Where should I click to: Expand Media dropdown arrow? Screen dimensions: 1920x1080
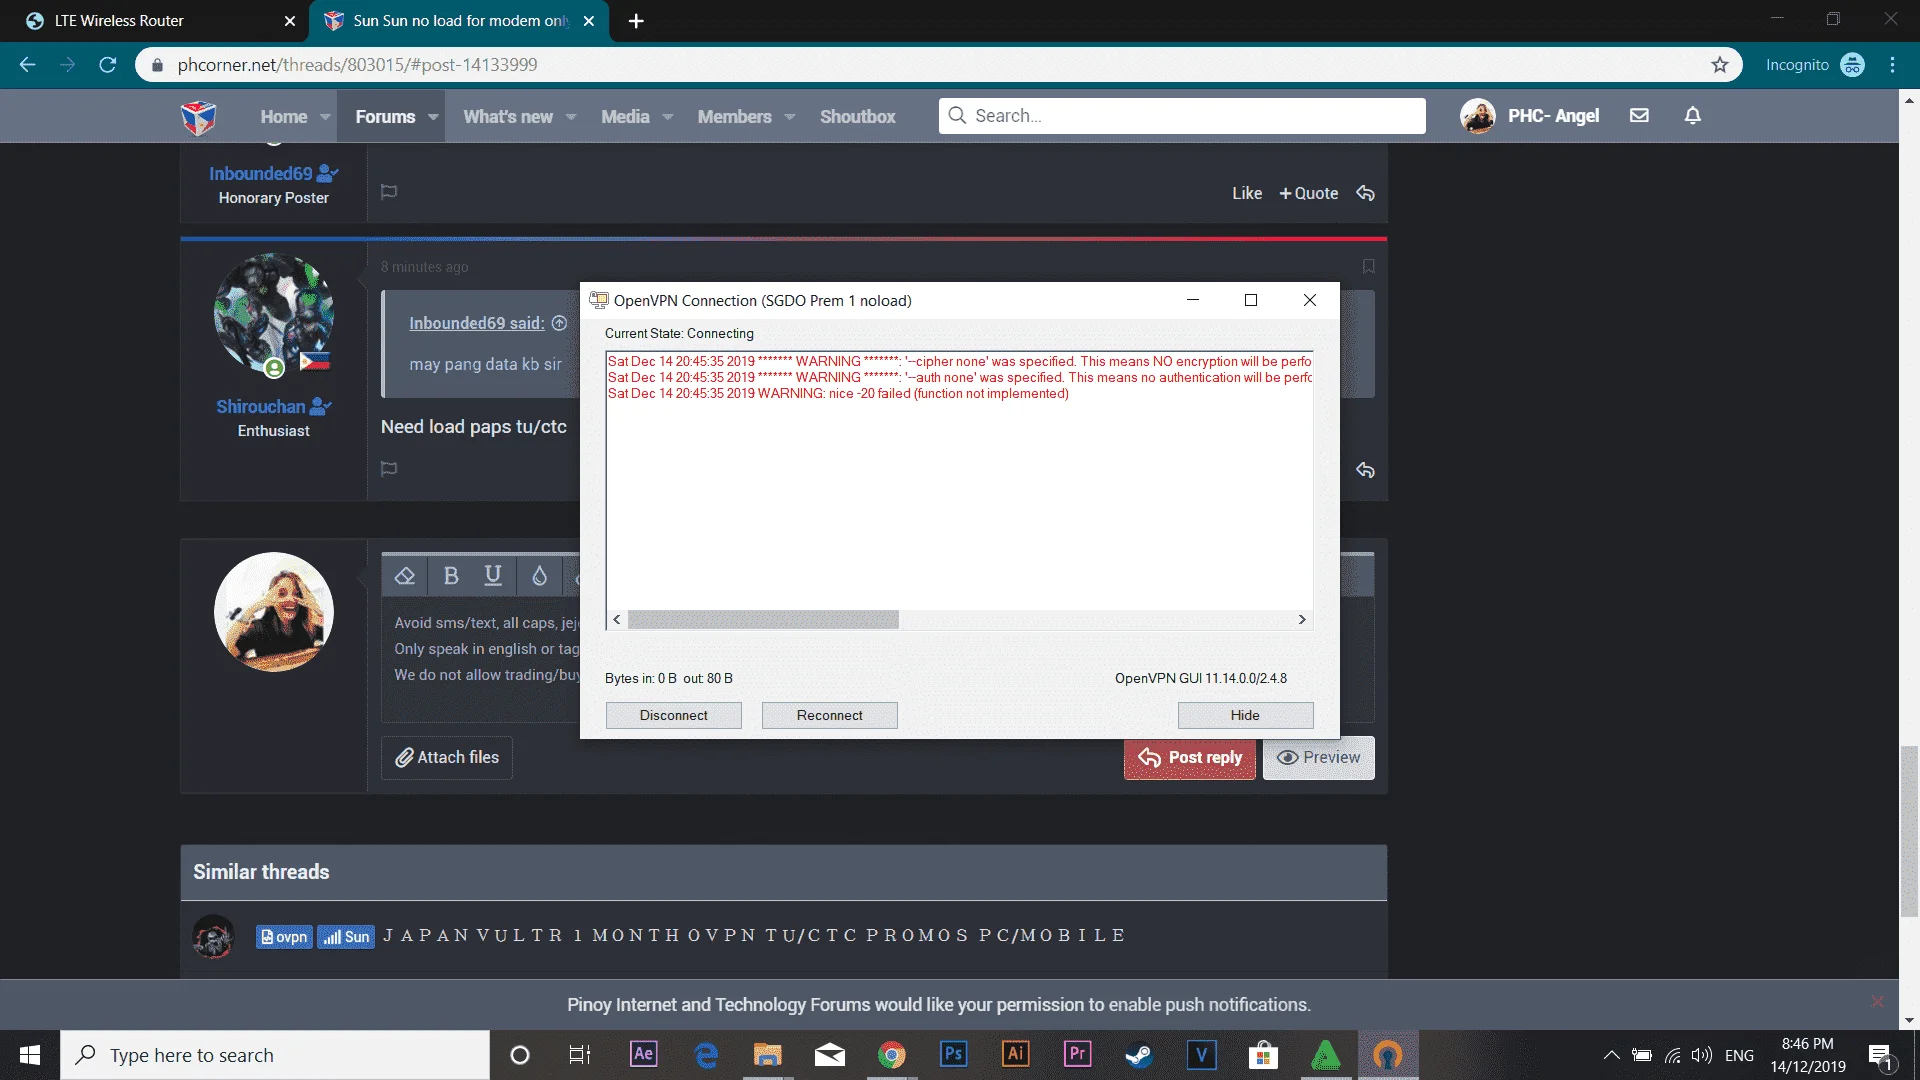pyautogui.click(x=668, y=117)
